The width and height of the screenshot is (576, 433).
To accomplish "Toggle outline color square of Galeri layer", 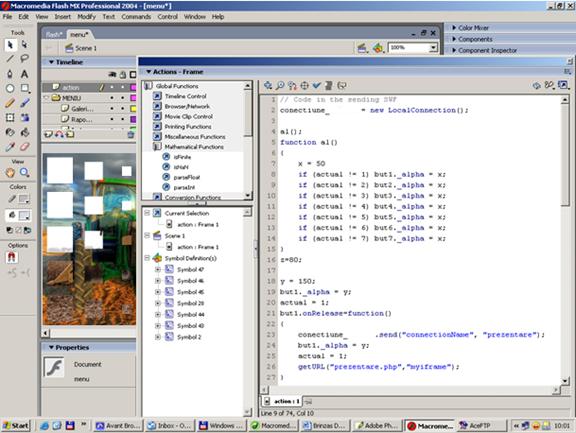I will (x=133, y=108).
